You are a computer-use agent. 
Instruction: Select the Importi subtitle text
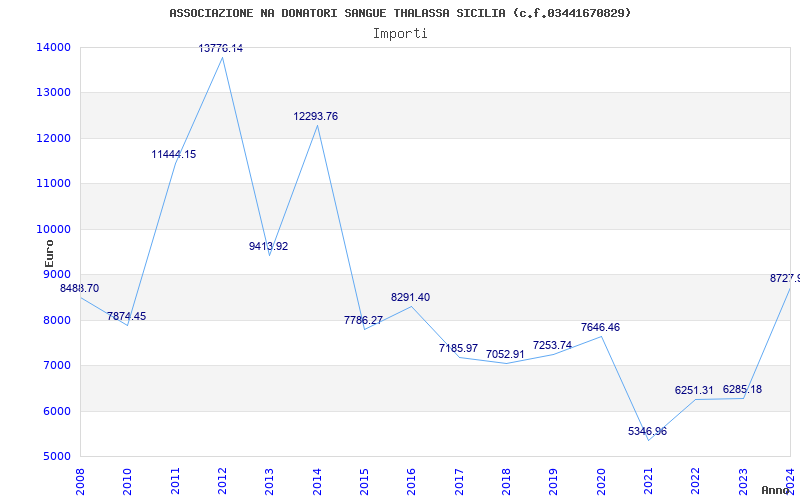coord(400,34)
